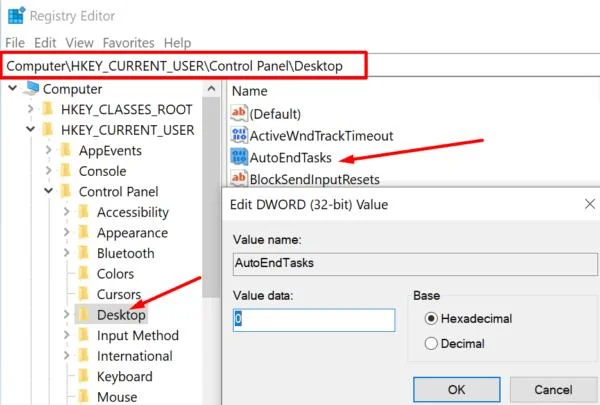Click the Input Method folder icon
600x405 pixels.
(83, 335)
